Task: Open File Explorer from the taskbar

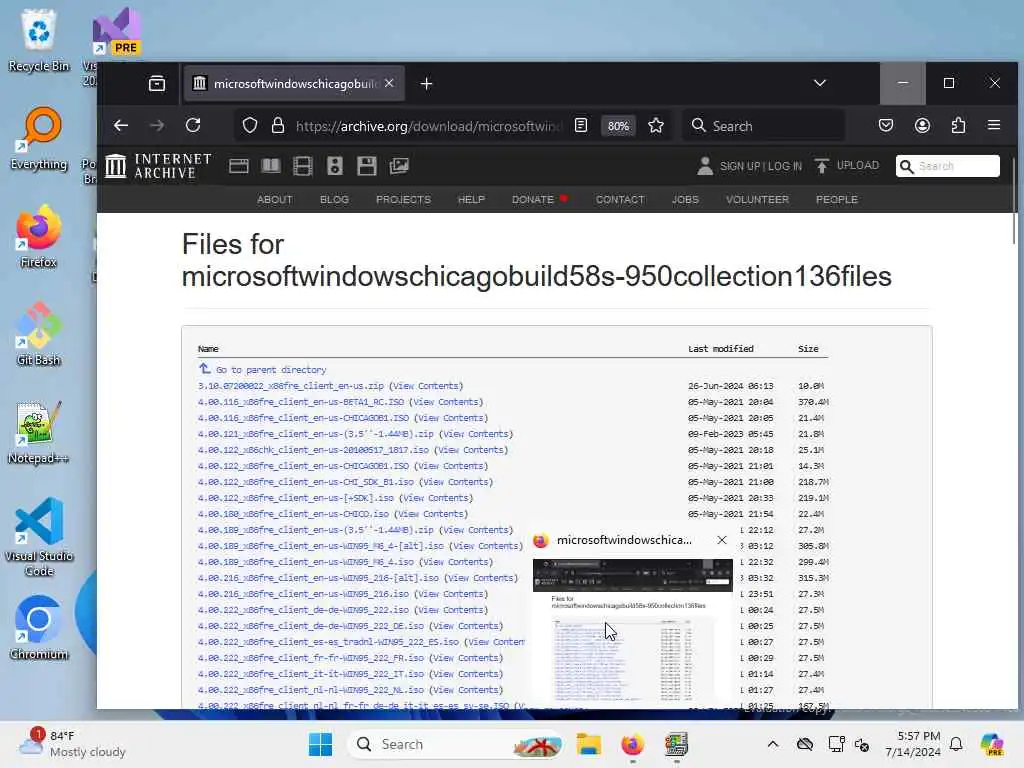Action: coord(588,744)
